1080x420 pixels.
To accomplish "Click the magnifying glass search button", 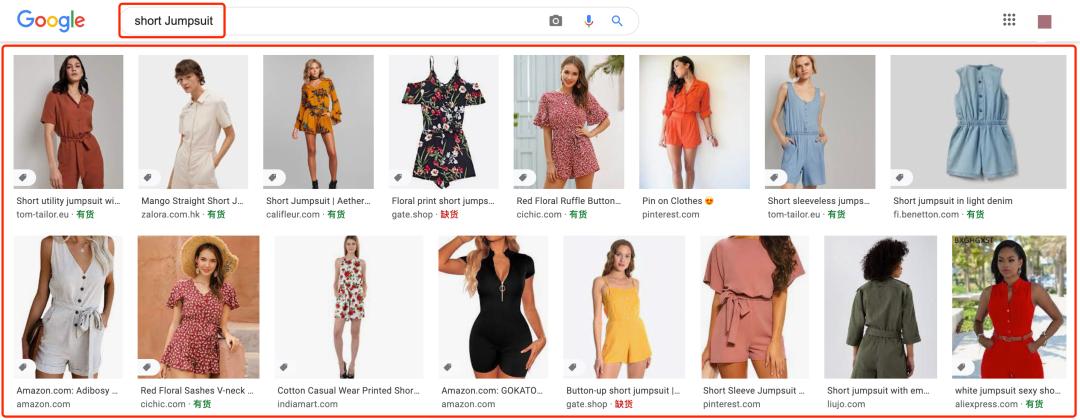I will (617, 21).
